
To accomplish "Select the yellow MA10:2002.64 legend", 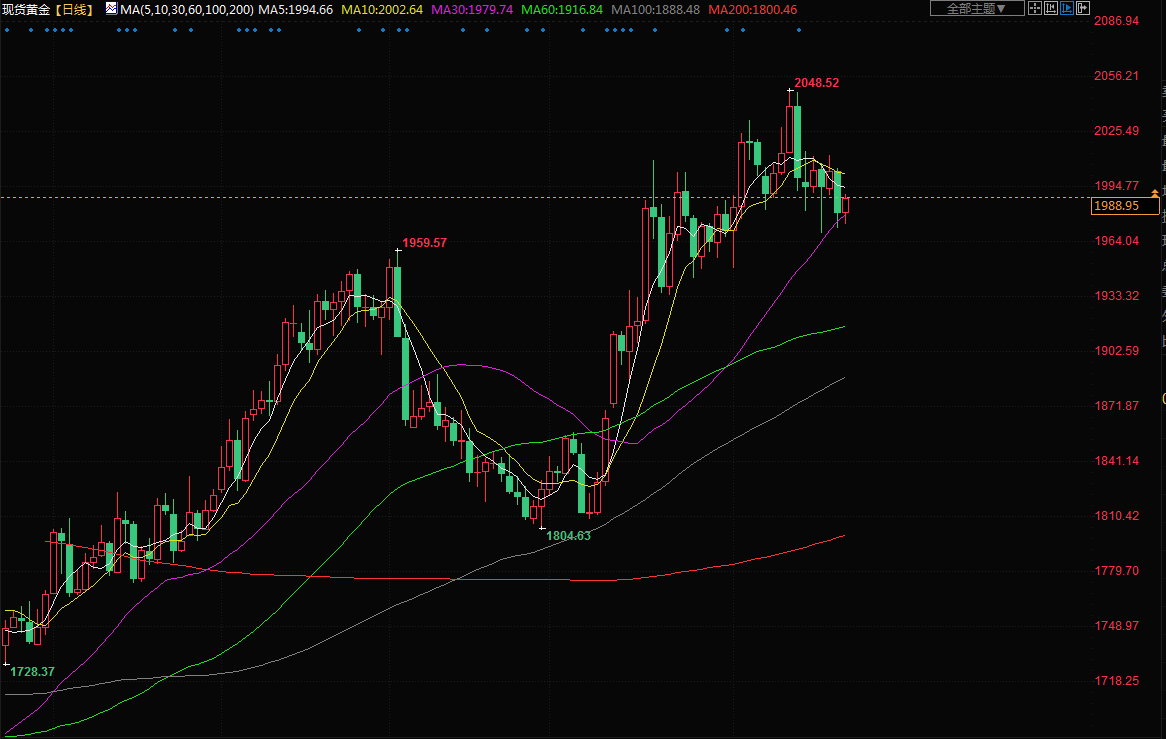I will [x=382, y=9].
